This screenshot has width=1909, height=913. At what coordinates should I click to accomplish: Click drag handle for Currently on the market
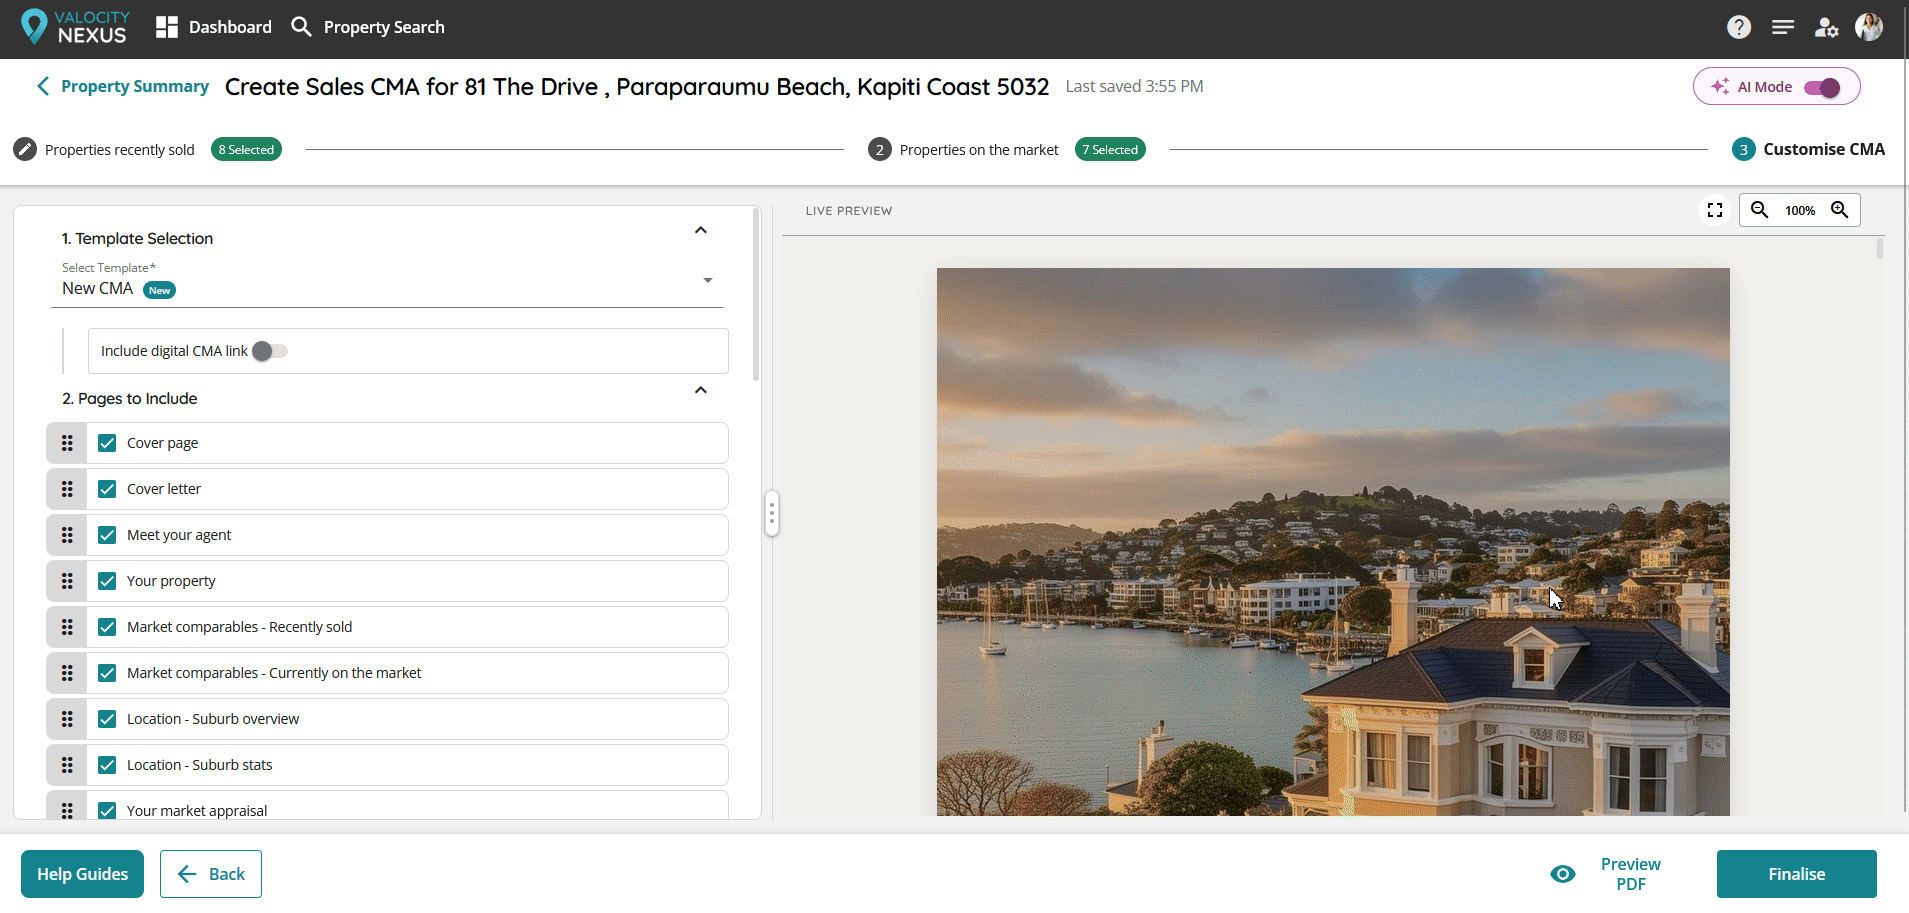point(67,673)
